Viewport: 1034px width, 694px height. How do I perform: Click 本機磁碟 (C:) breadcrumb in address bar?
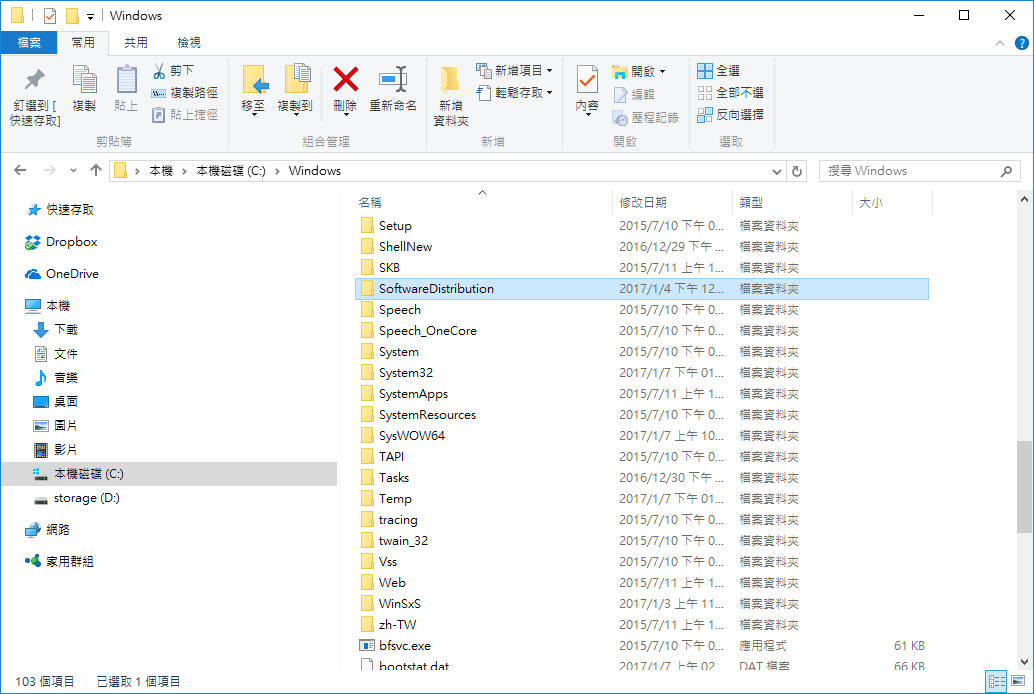(231, 171)
